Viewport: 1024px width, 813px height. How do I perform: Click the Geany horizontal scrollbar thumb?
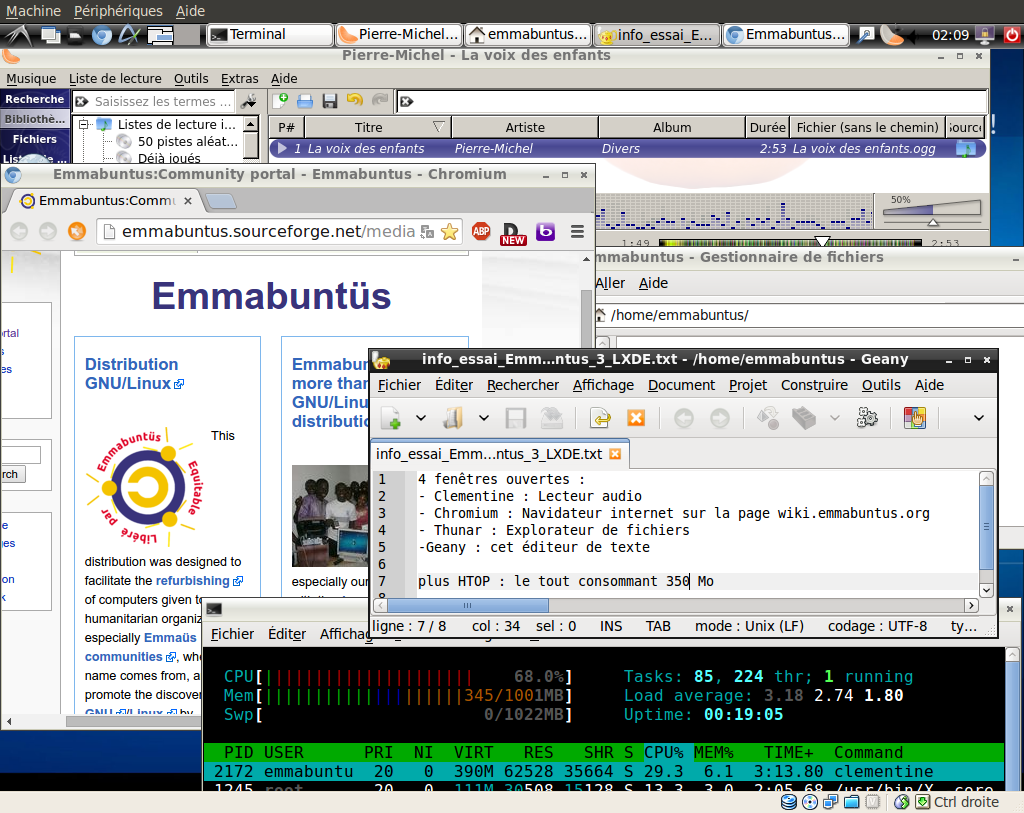pos(468,605)
